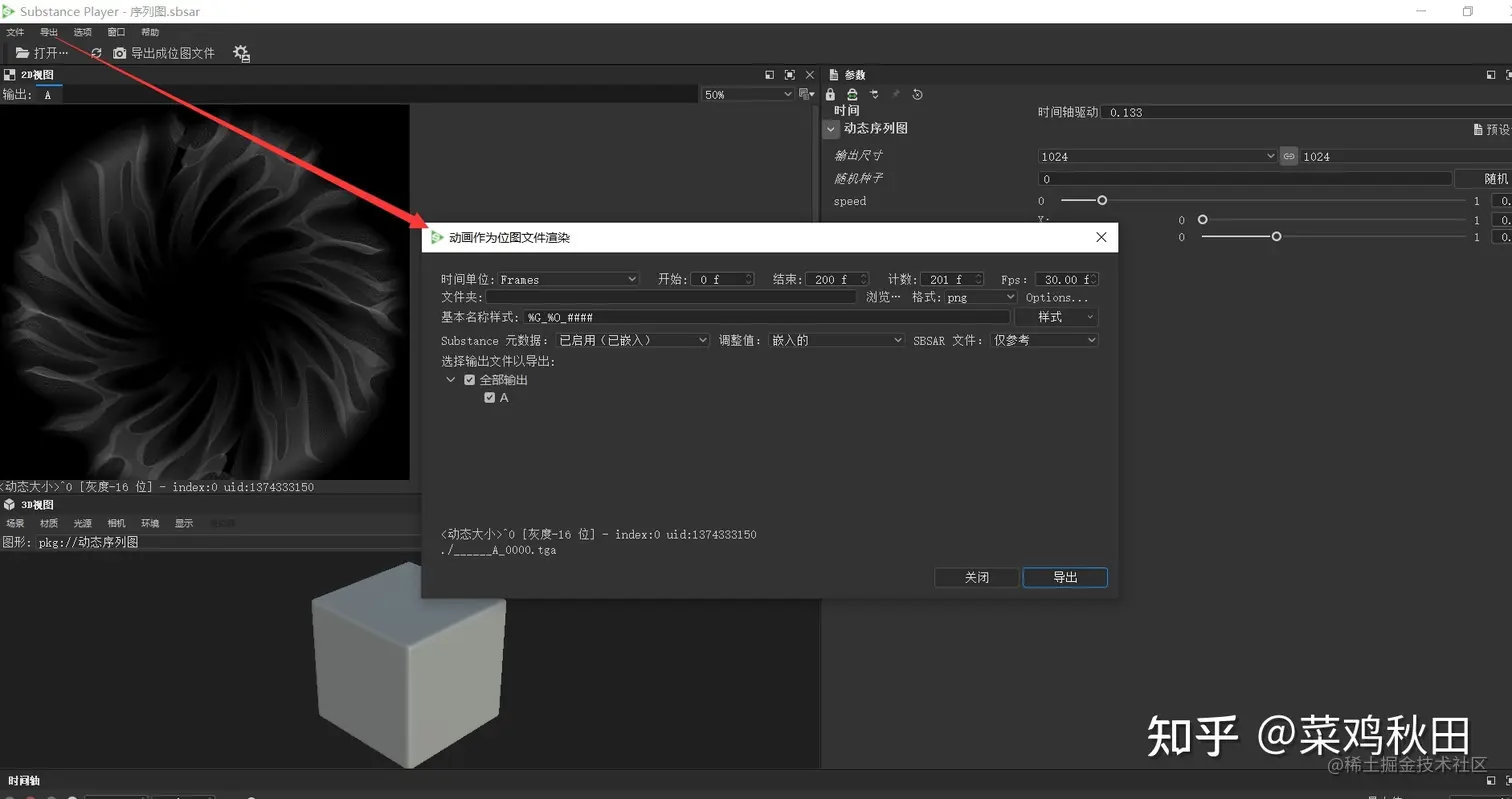Open the gear settings icon in the toolbar
The image size is (1512, 799).
click(241, 53)
